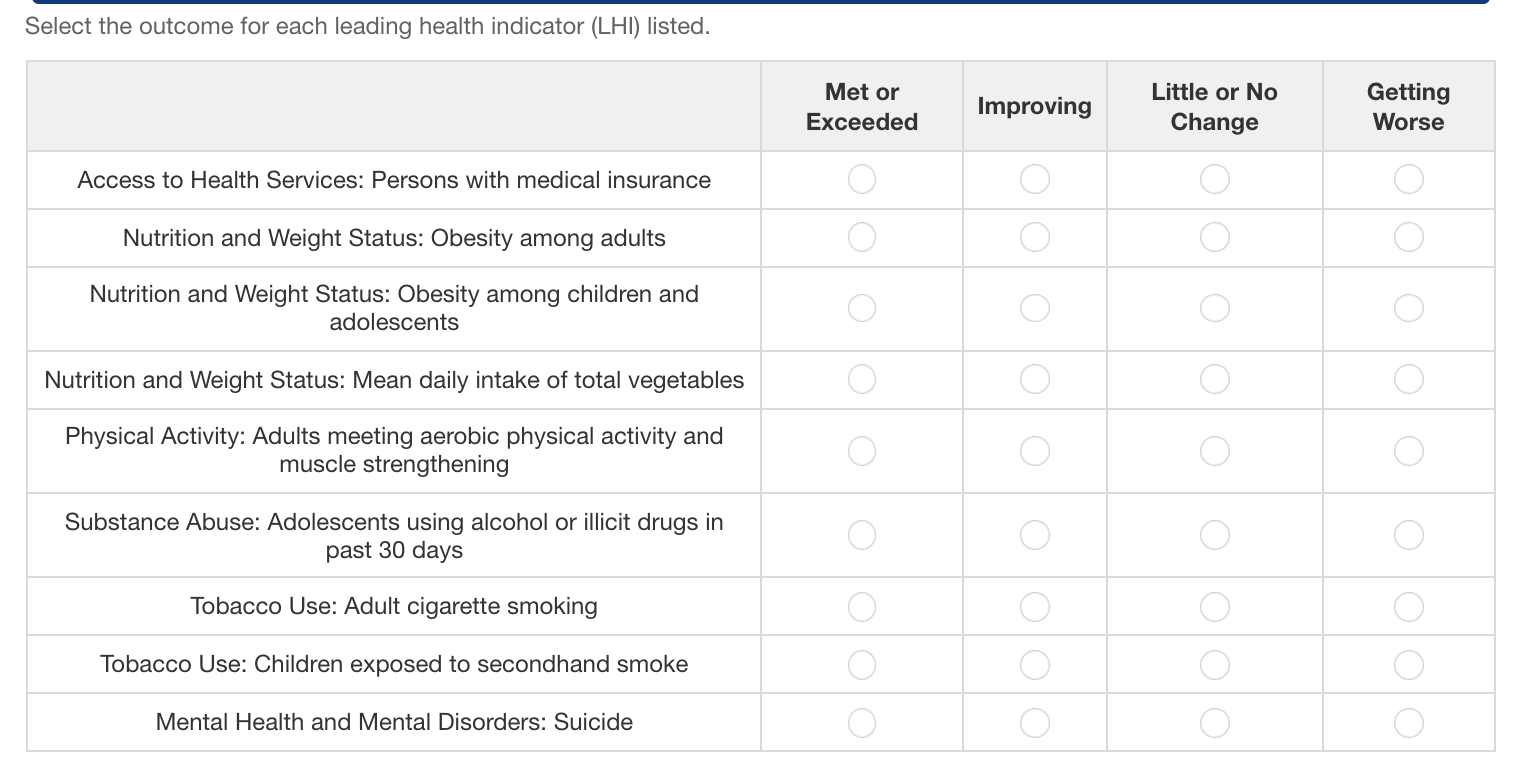This screenshot has width=1520, height=772.
Task: Mark secondhand smoke exposure as Met or Exceeded
Action: [x=862, y=664]
